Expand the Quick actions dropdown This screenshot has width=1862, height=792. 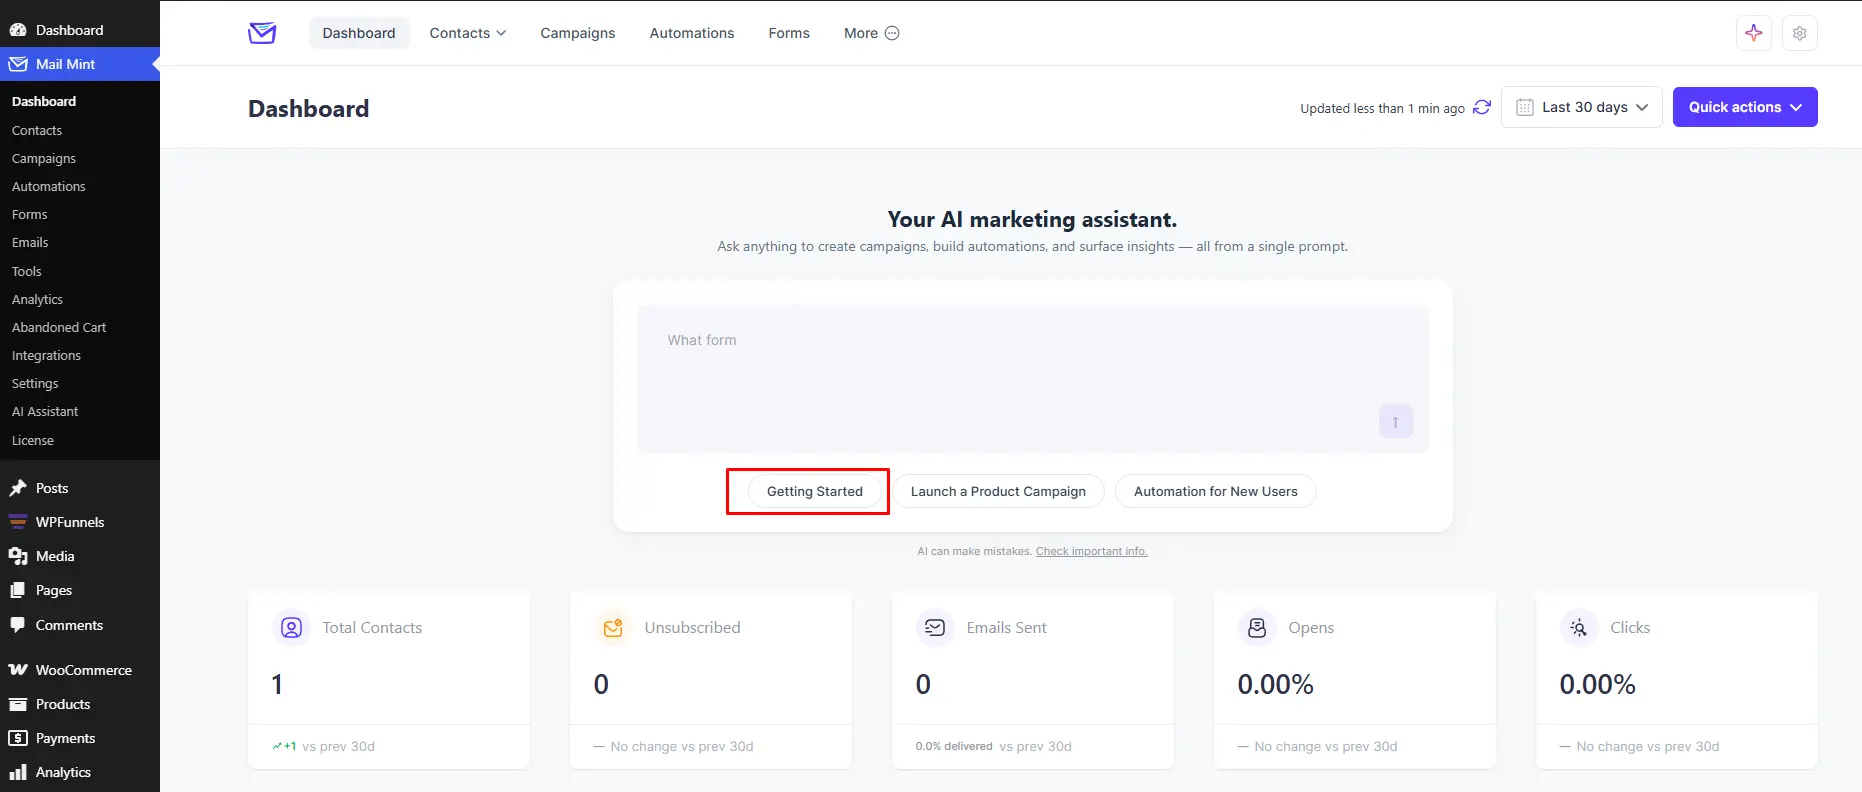coord(1745,107)
